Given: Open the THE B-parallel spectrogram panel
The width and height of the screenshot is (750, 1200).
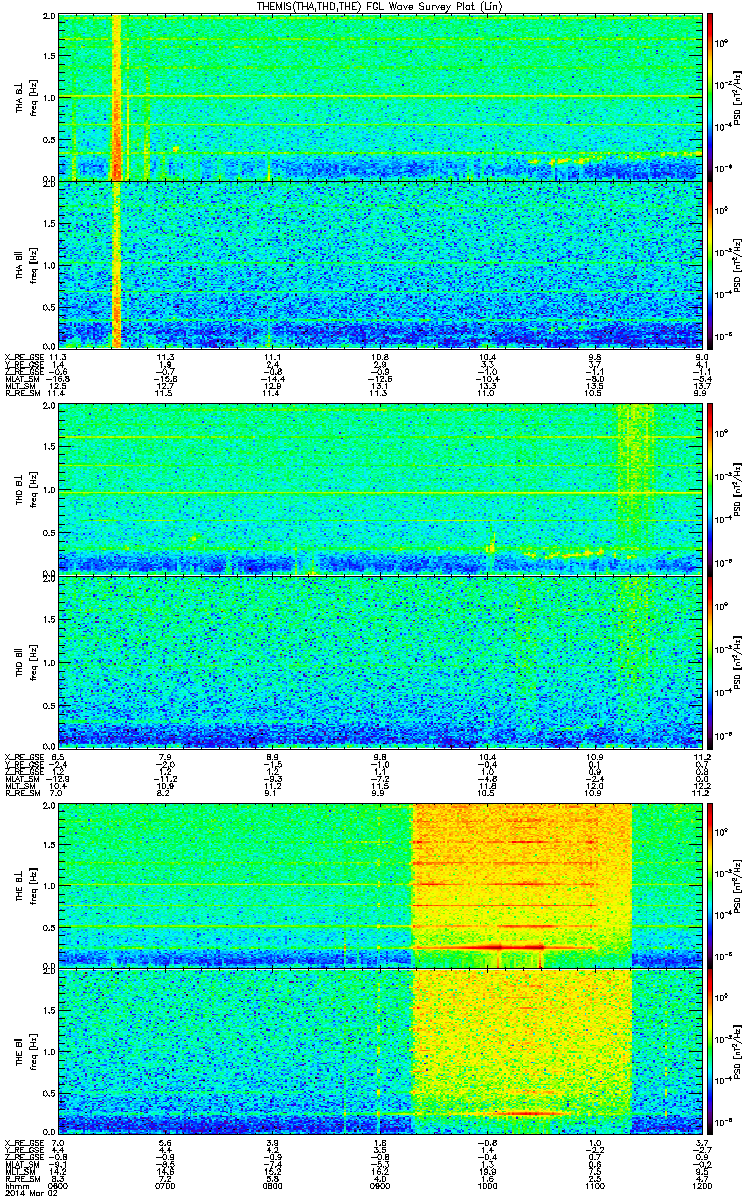Looking at the screenshot, I should [379, 1052].
